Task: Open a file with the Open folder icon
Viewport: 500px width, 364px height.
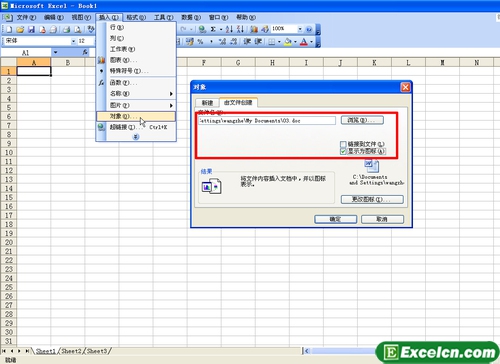Action: (20, 30)
